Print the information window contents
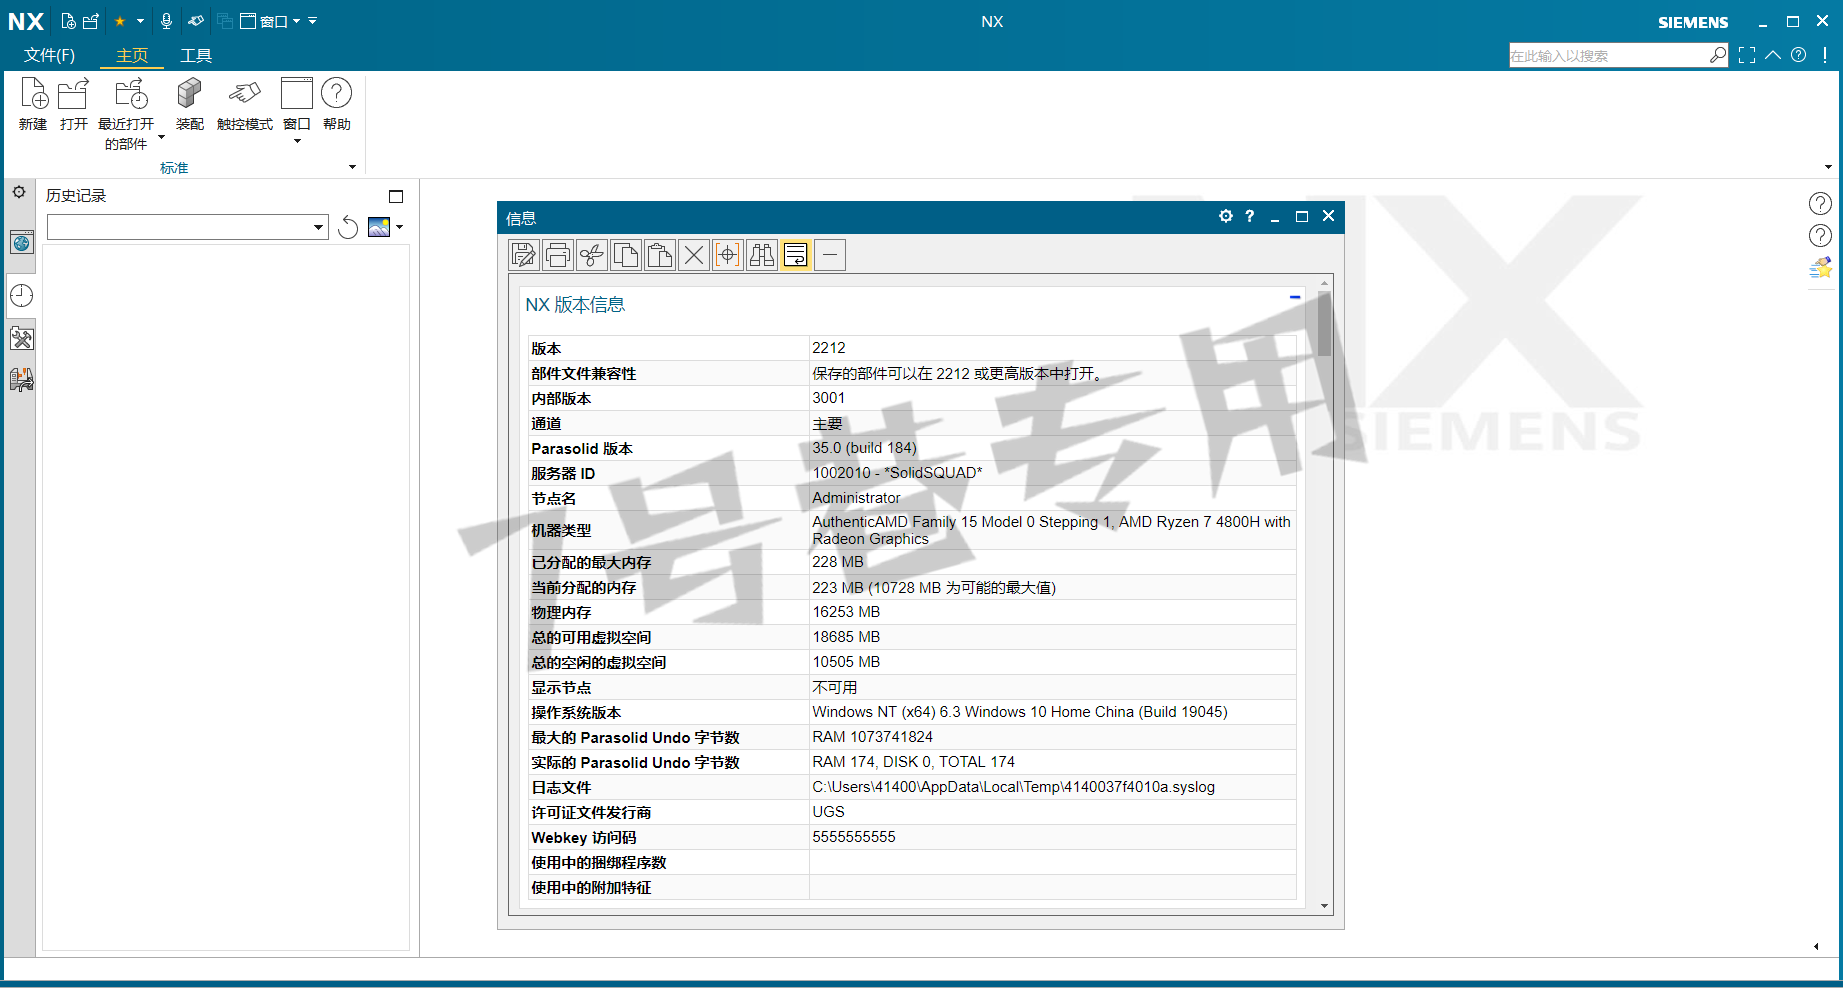The image size is (1843, 988). coord(558,255)
